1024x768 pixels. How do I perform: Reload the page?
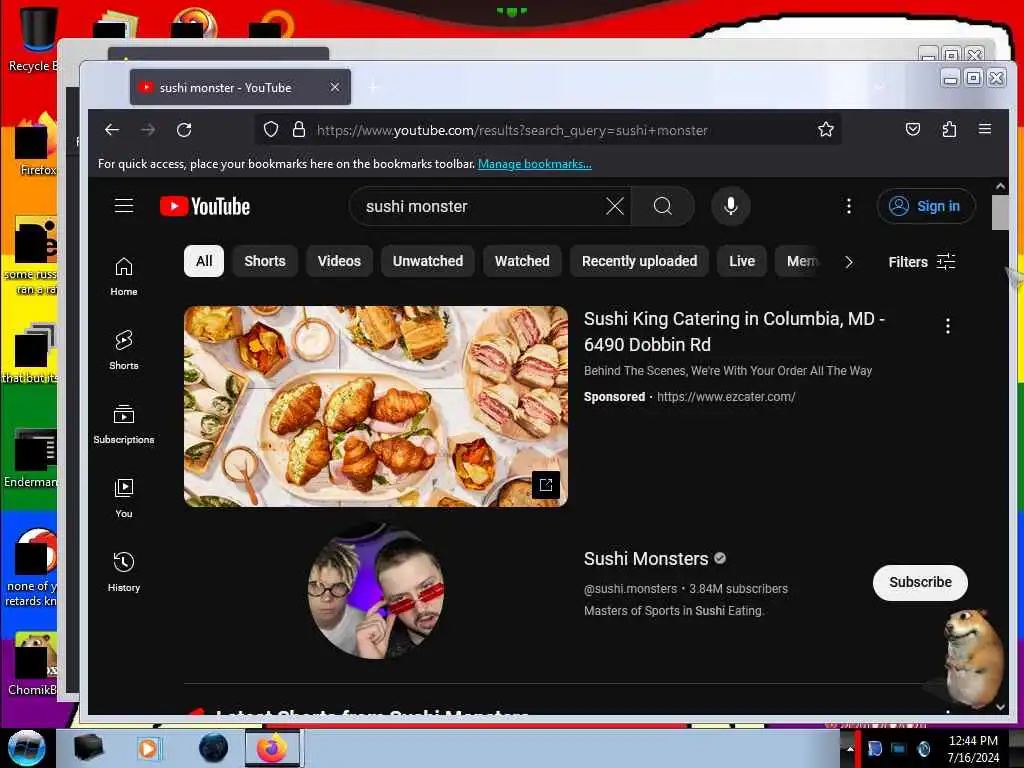[x=184, y=130]
